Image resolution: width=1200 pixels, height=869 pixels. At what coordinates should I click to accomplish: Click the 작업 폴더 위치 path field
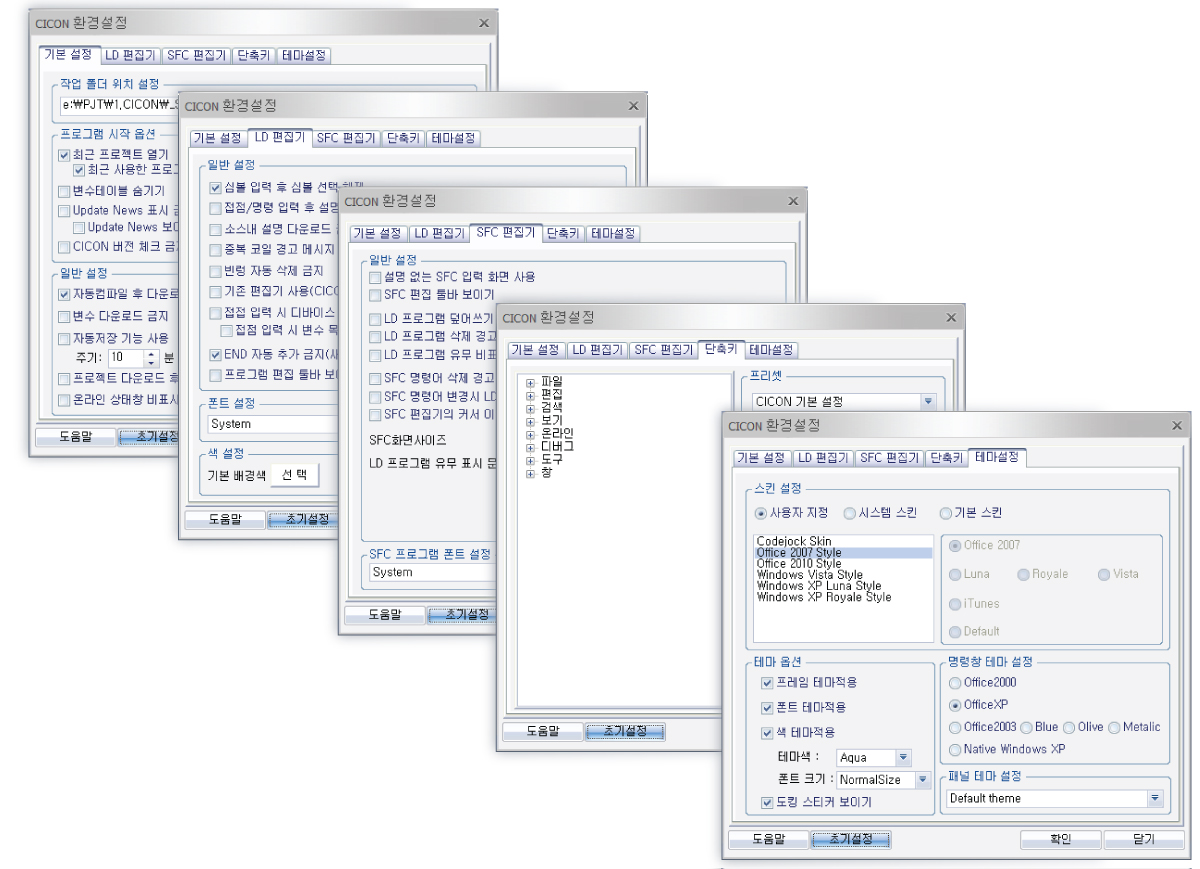pyautogui.click(x=118, y=104)
